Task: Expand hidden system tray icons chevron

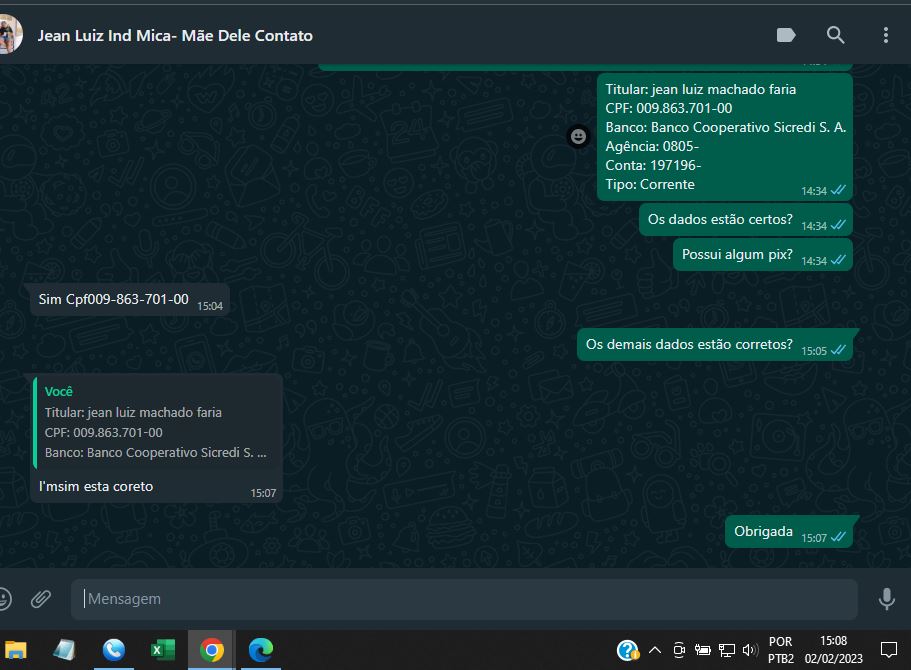Action: [x=655, y=650]
